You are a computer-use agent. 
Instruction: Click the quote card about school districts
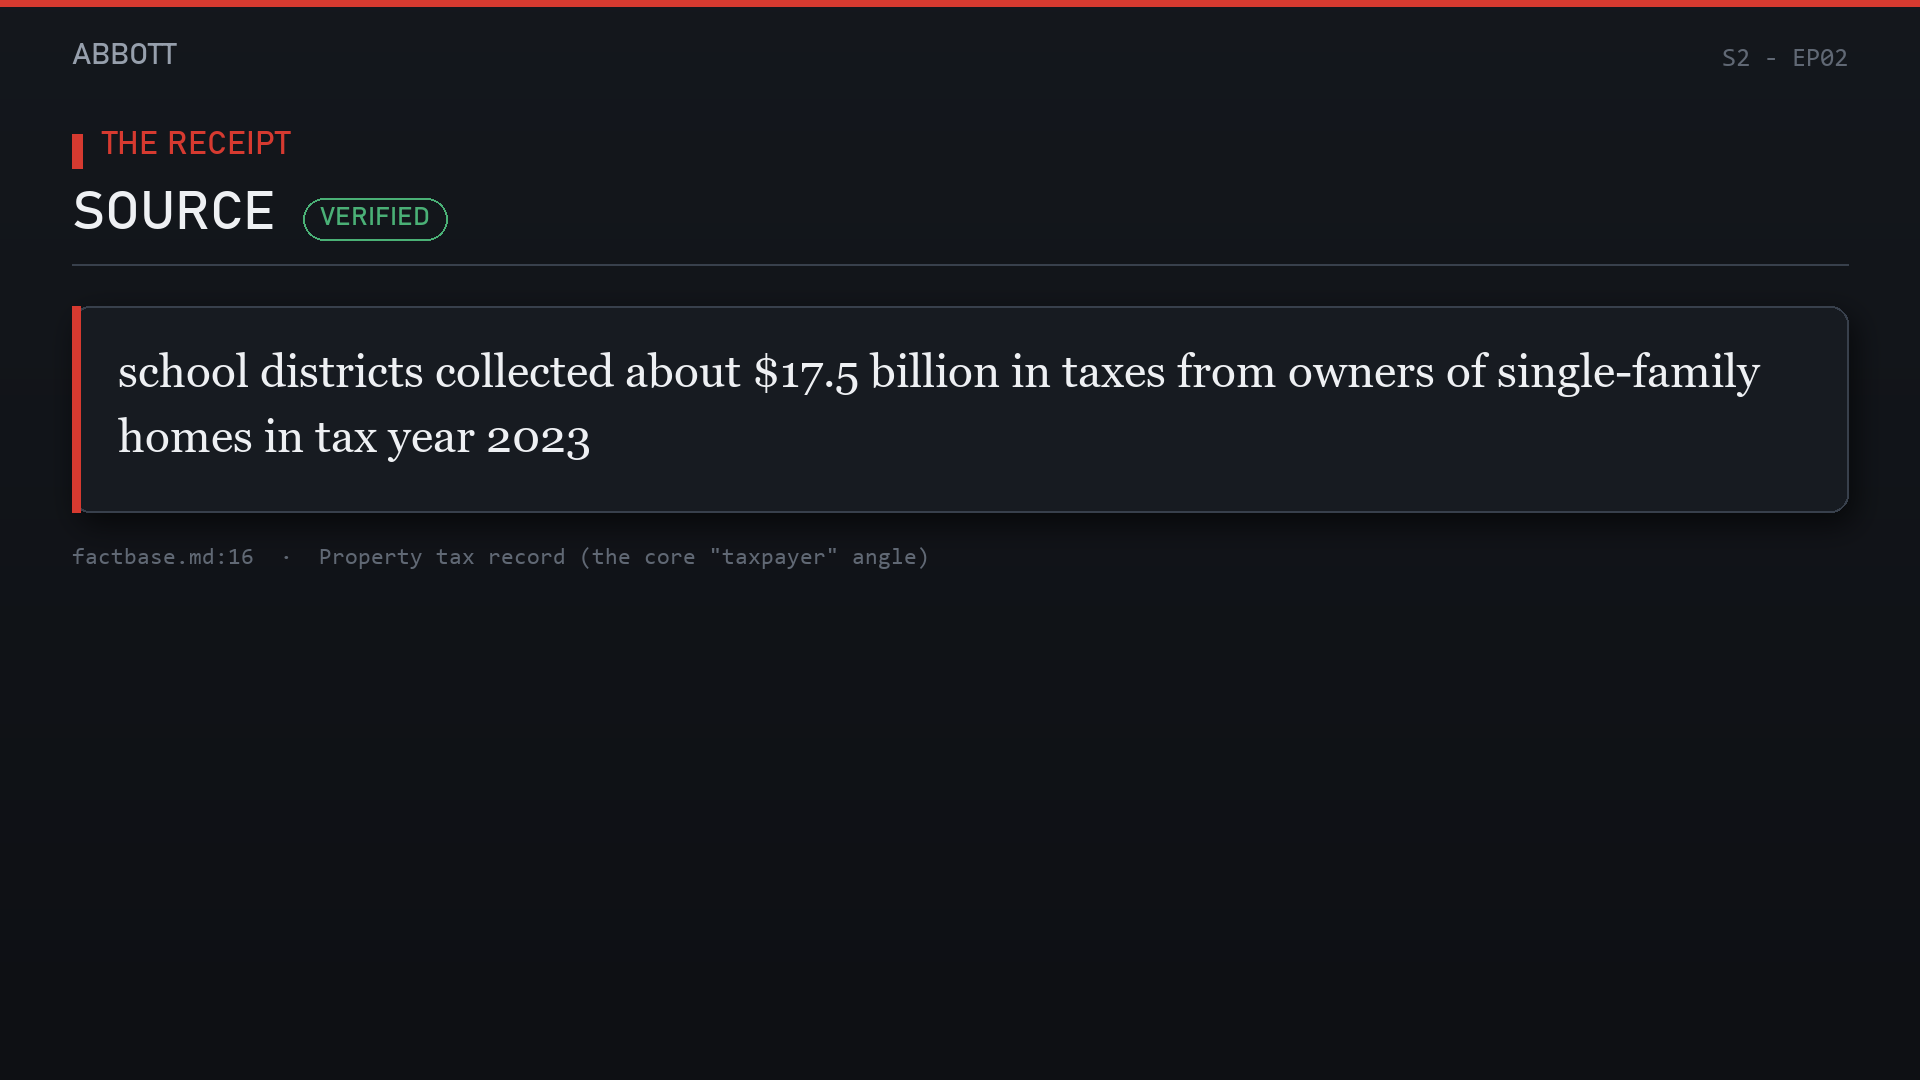click(x=960, y=409)
